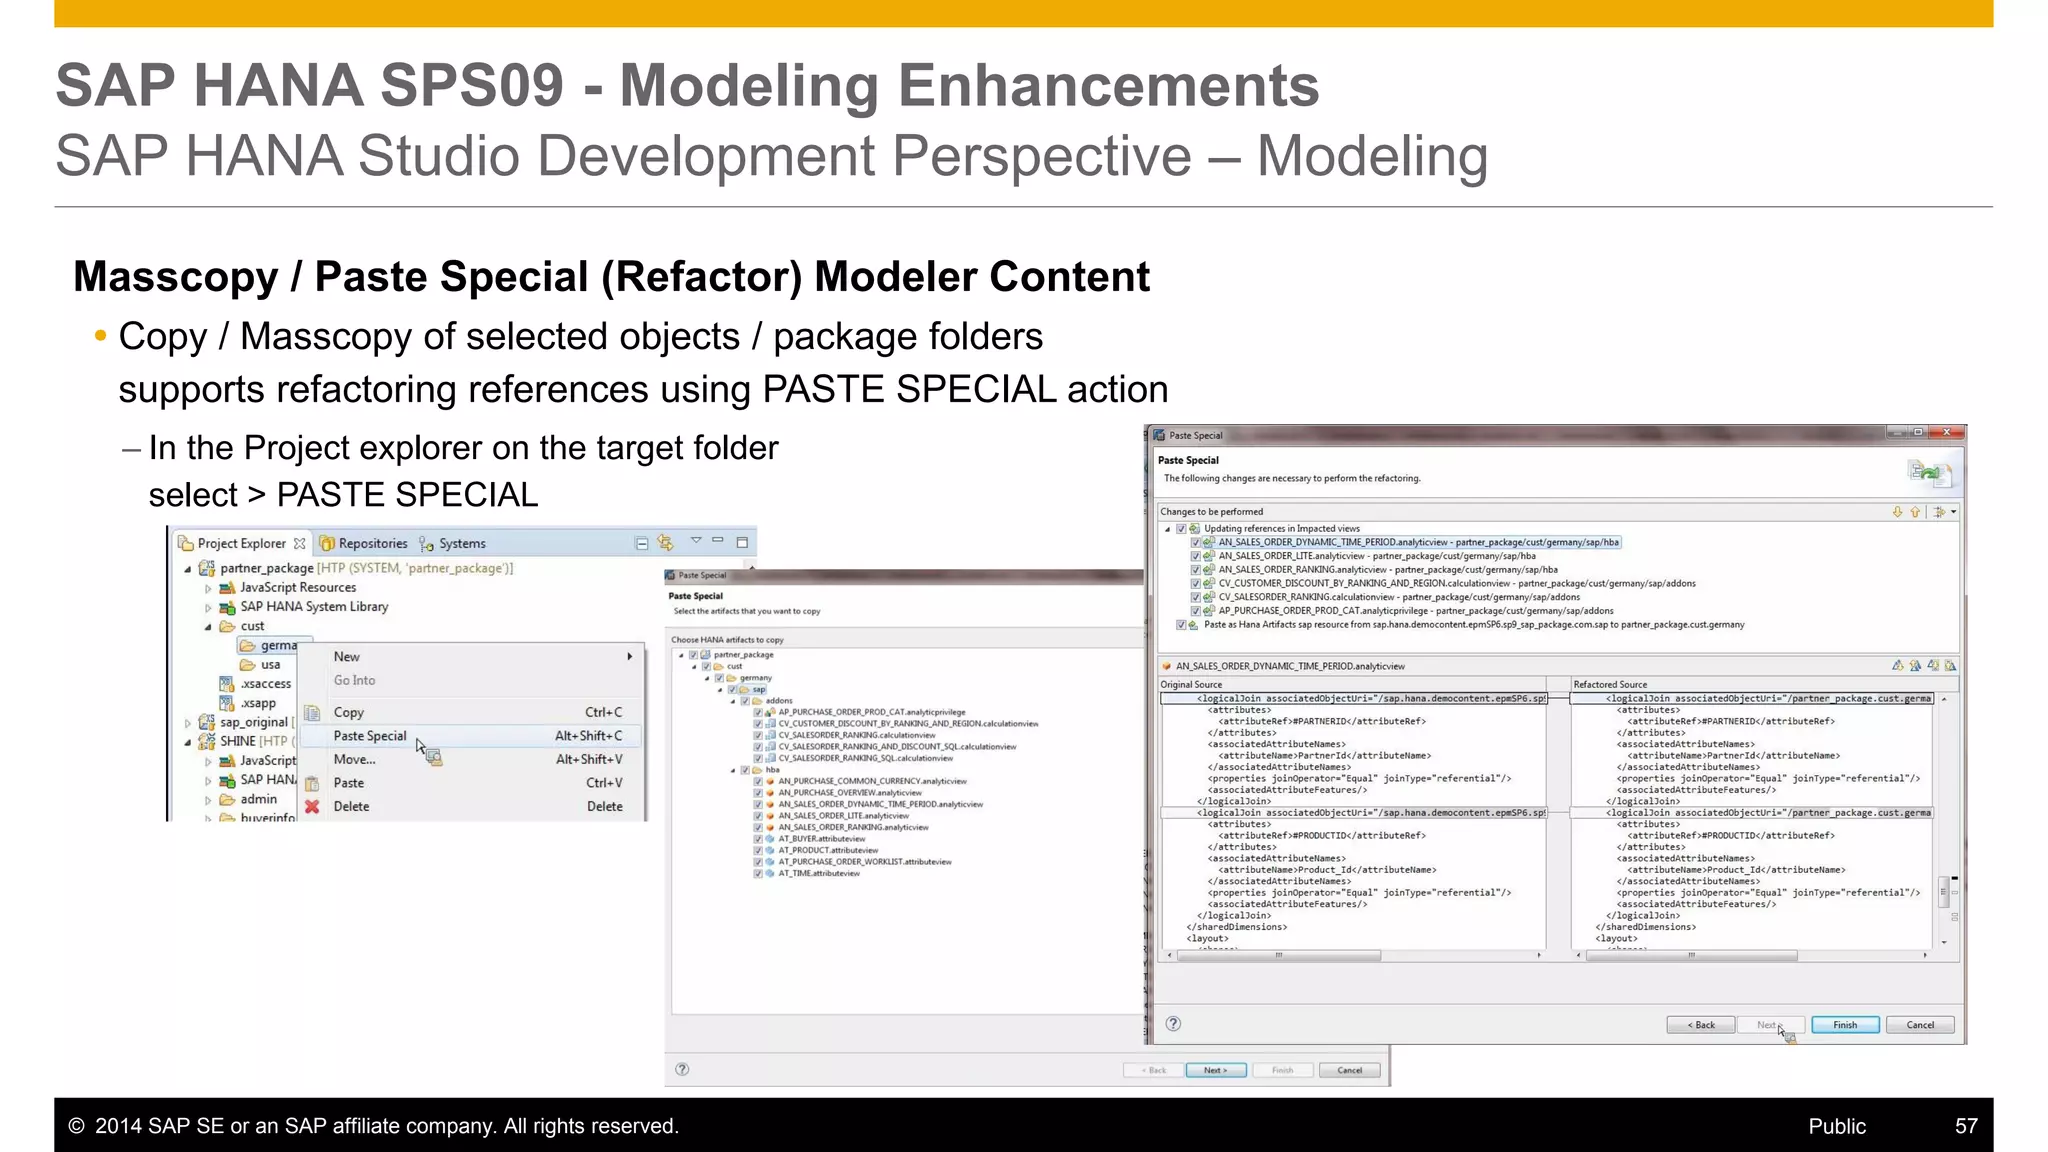Expand the New submenu arrow

(630, 657)
